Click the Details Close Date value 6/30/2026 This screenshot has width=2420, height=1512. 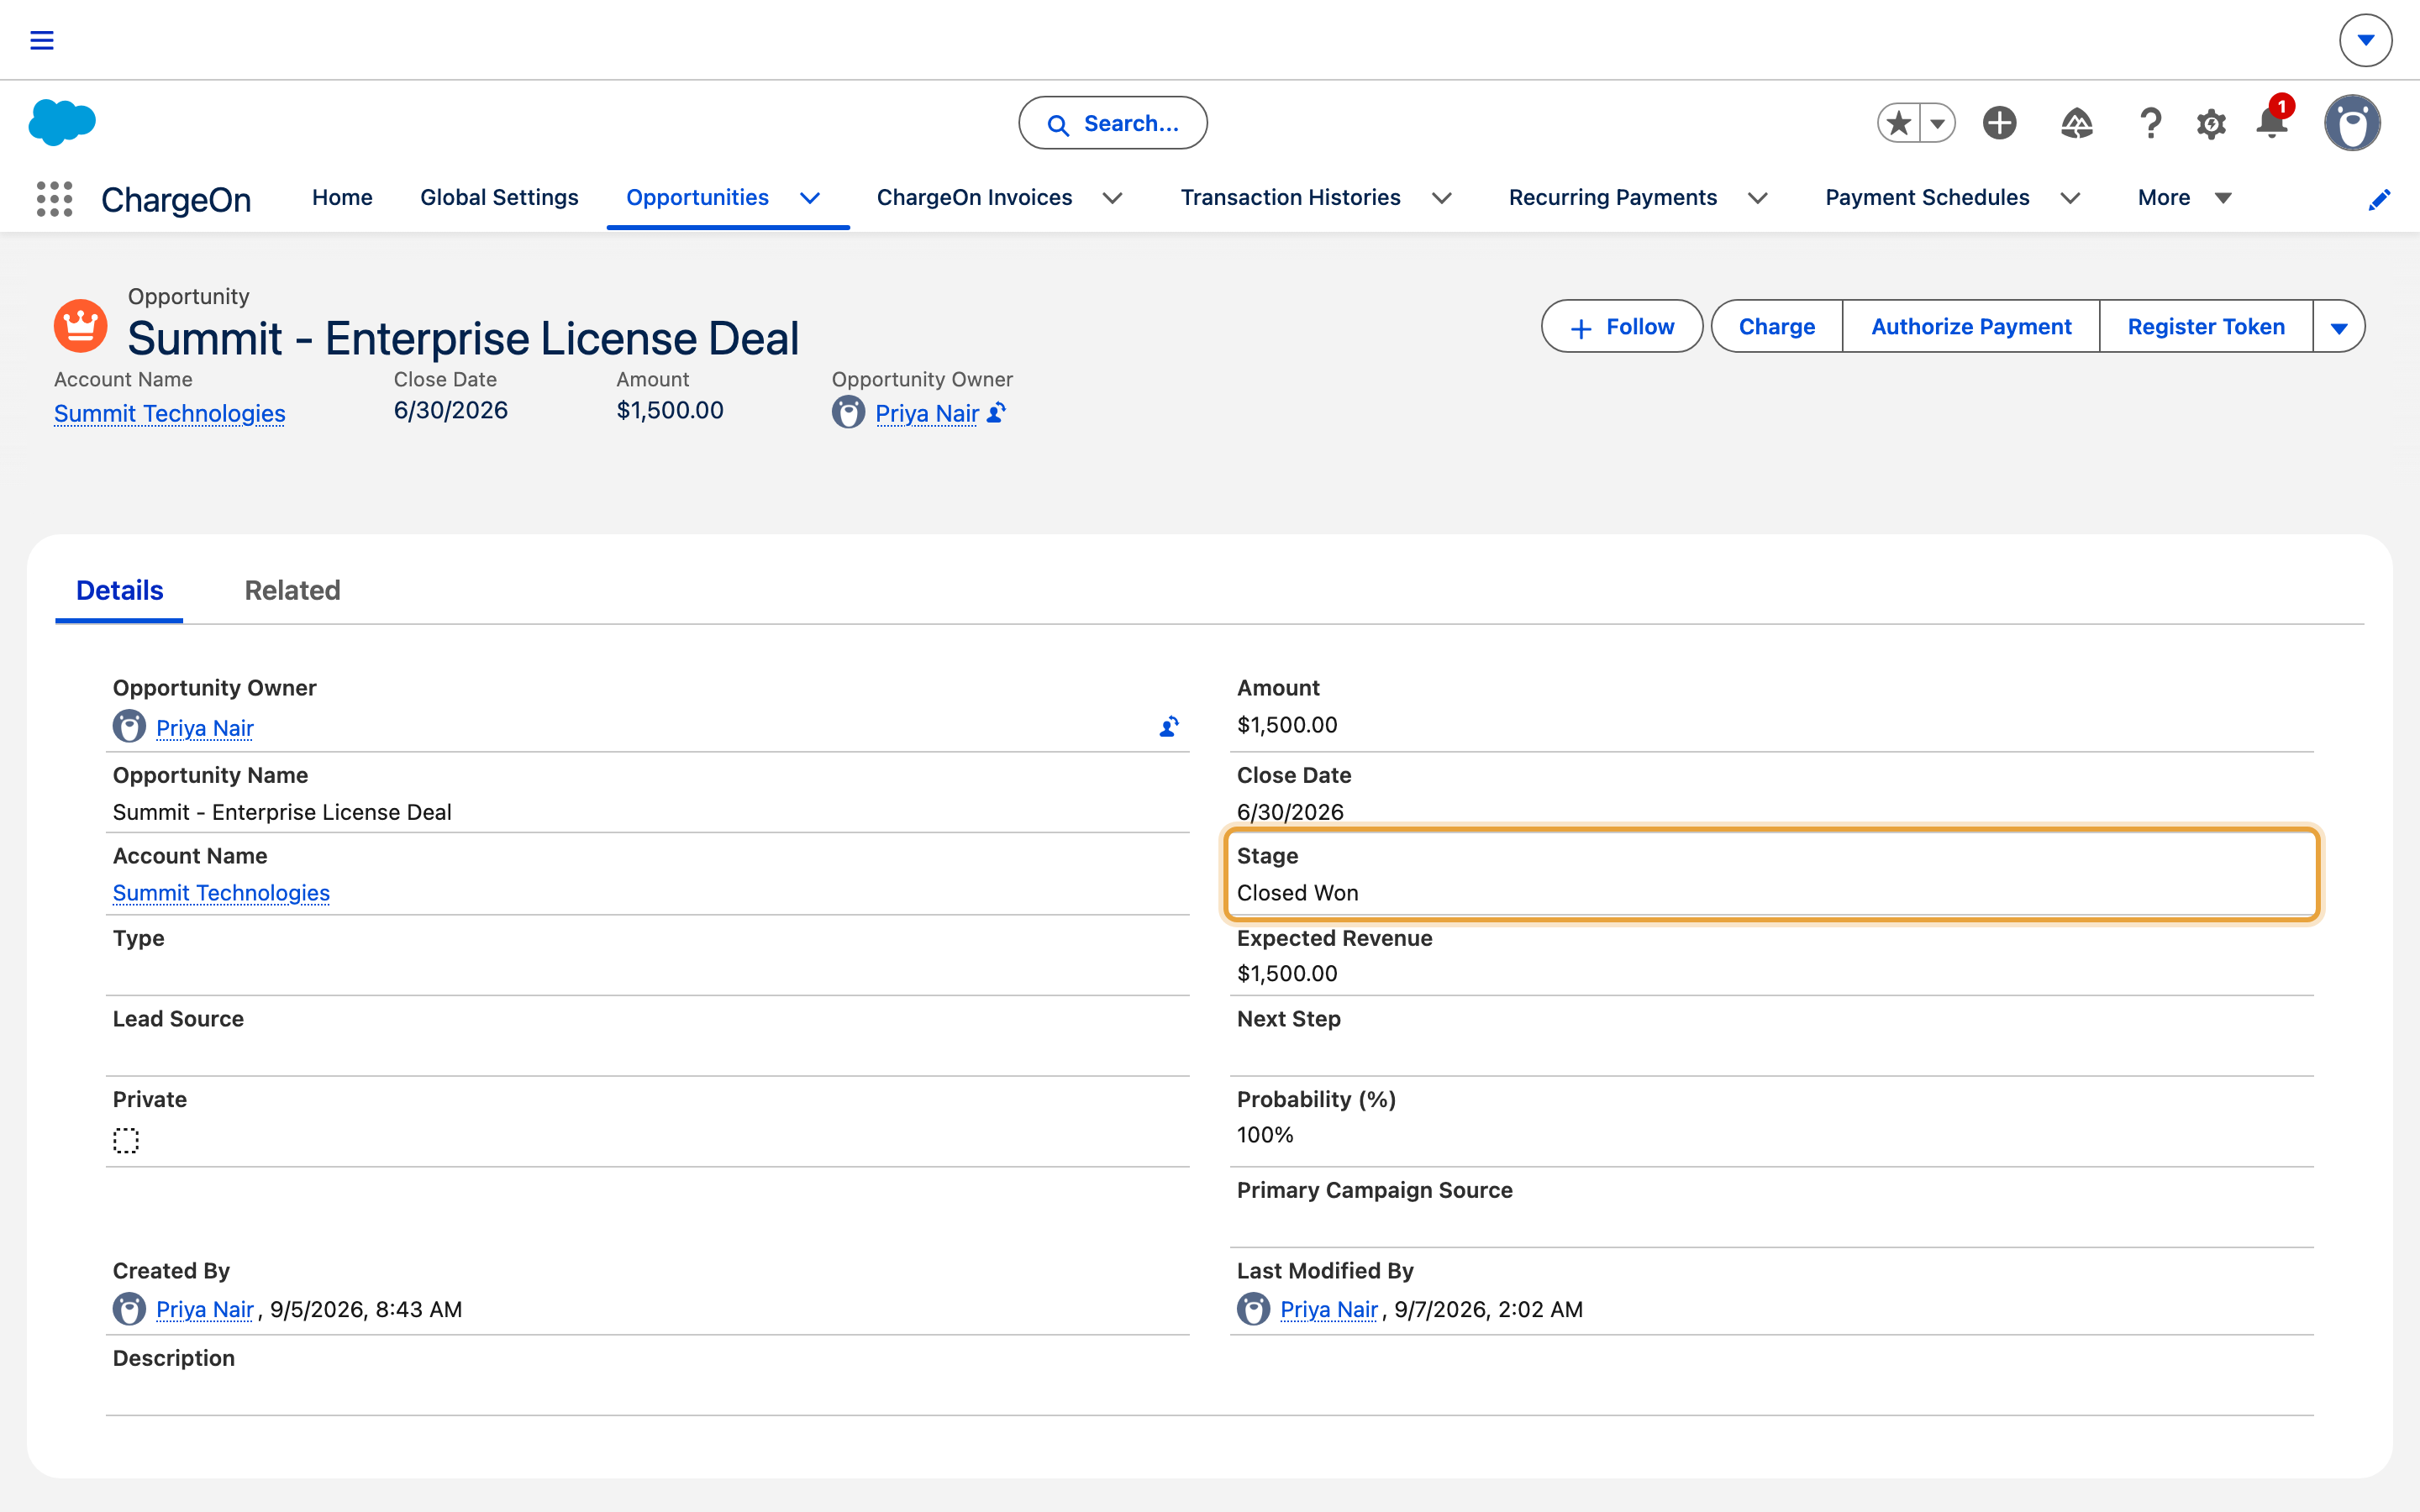tap(1290, 811)
